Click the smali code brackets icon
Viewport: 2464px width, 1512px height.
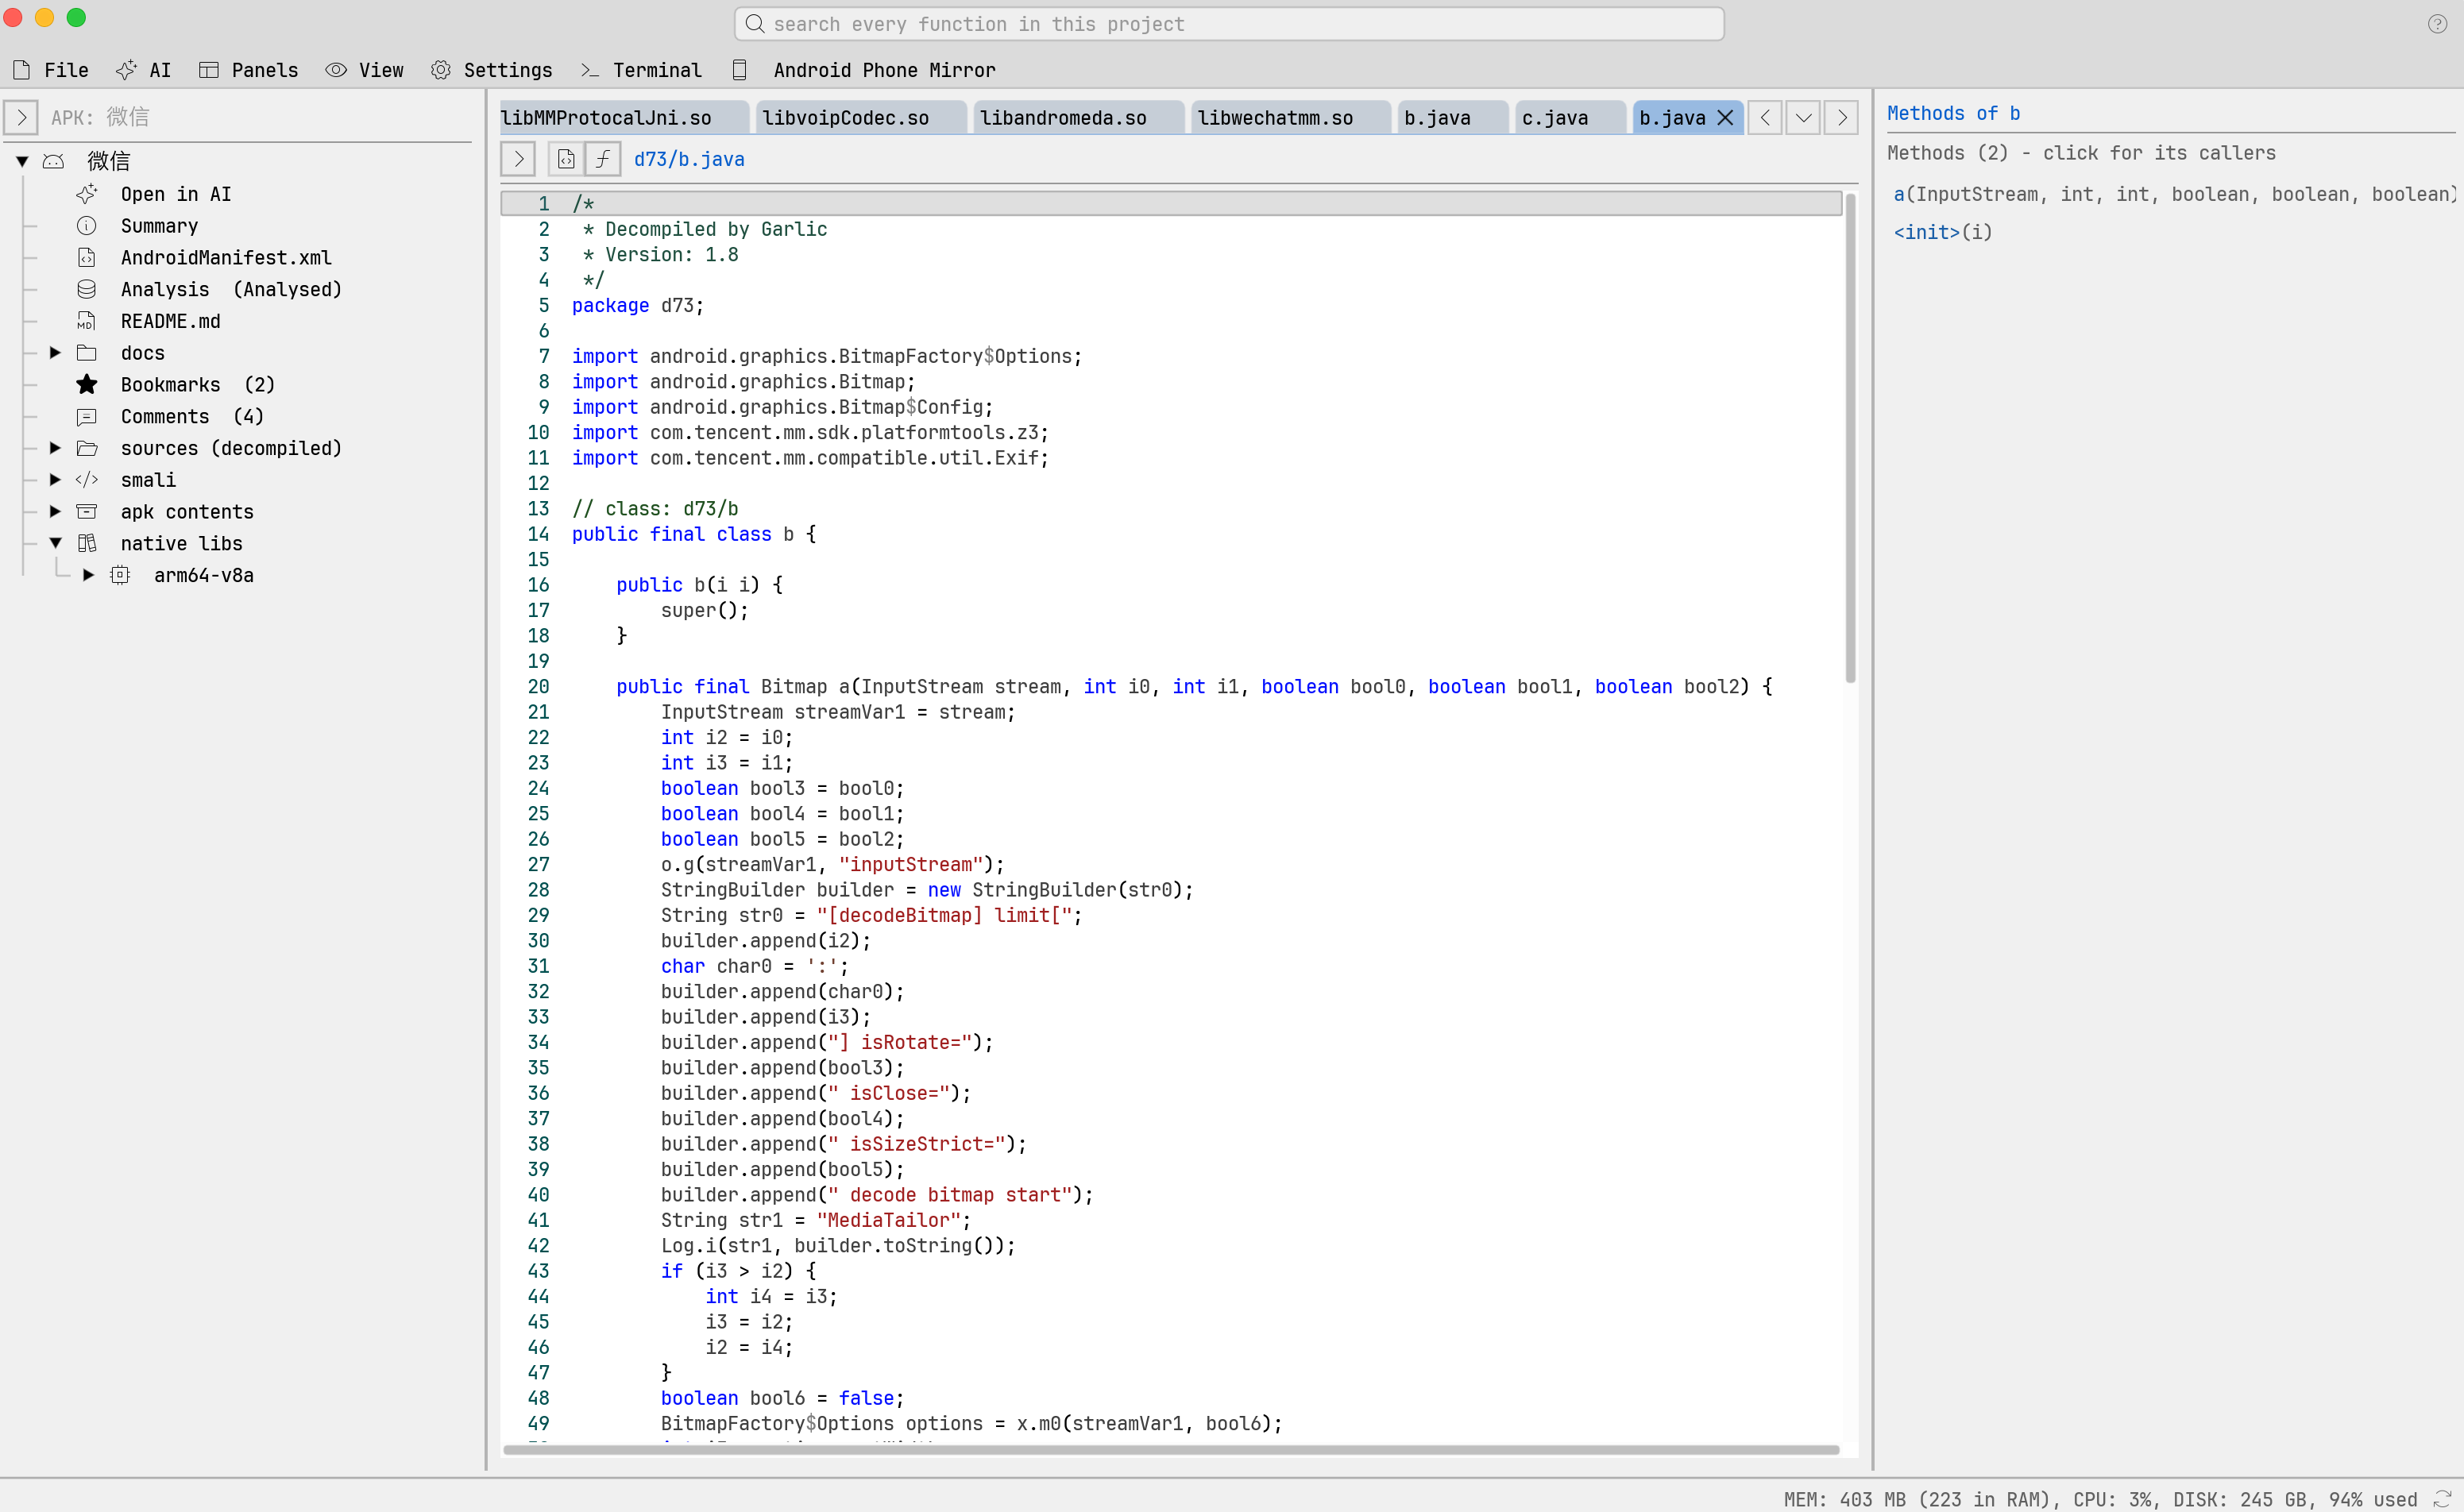click(87, 480)
